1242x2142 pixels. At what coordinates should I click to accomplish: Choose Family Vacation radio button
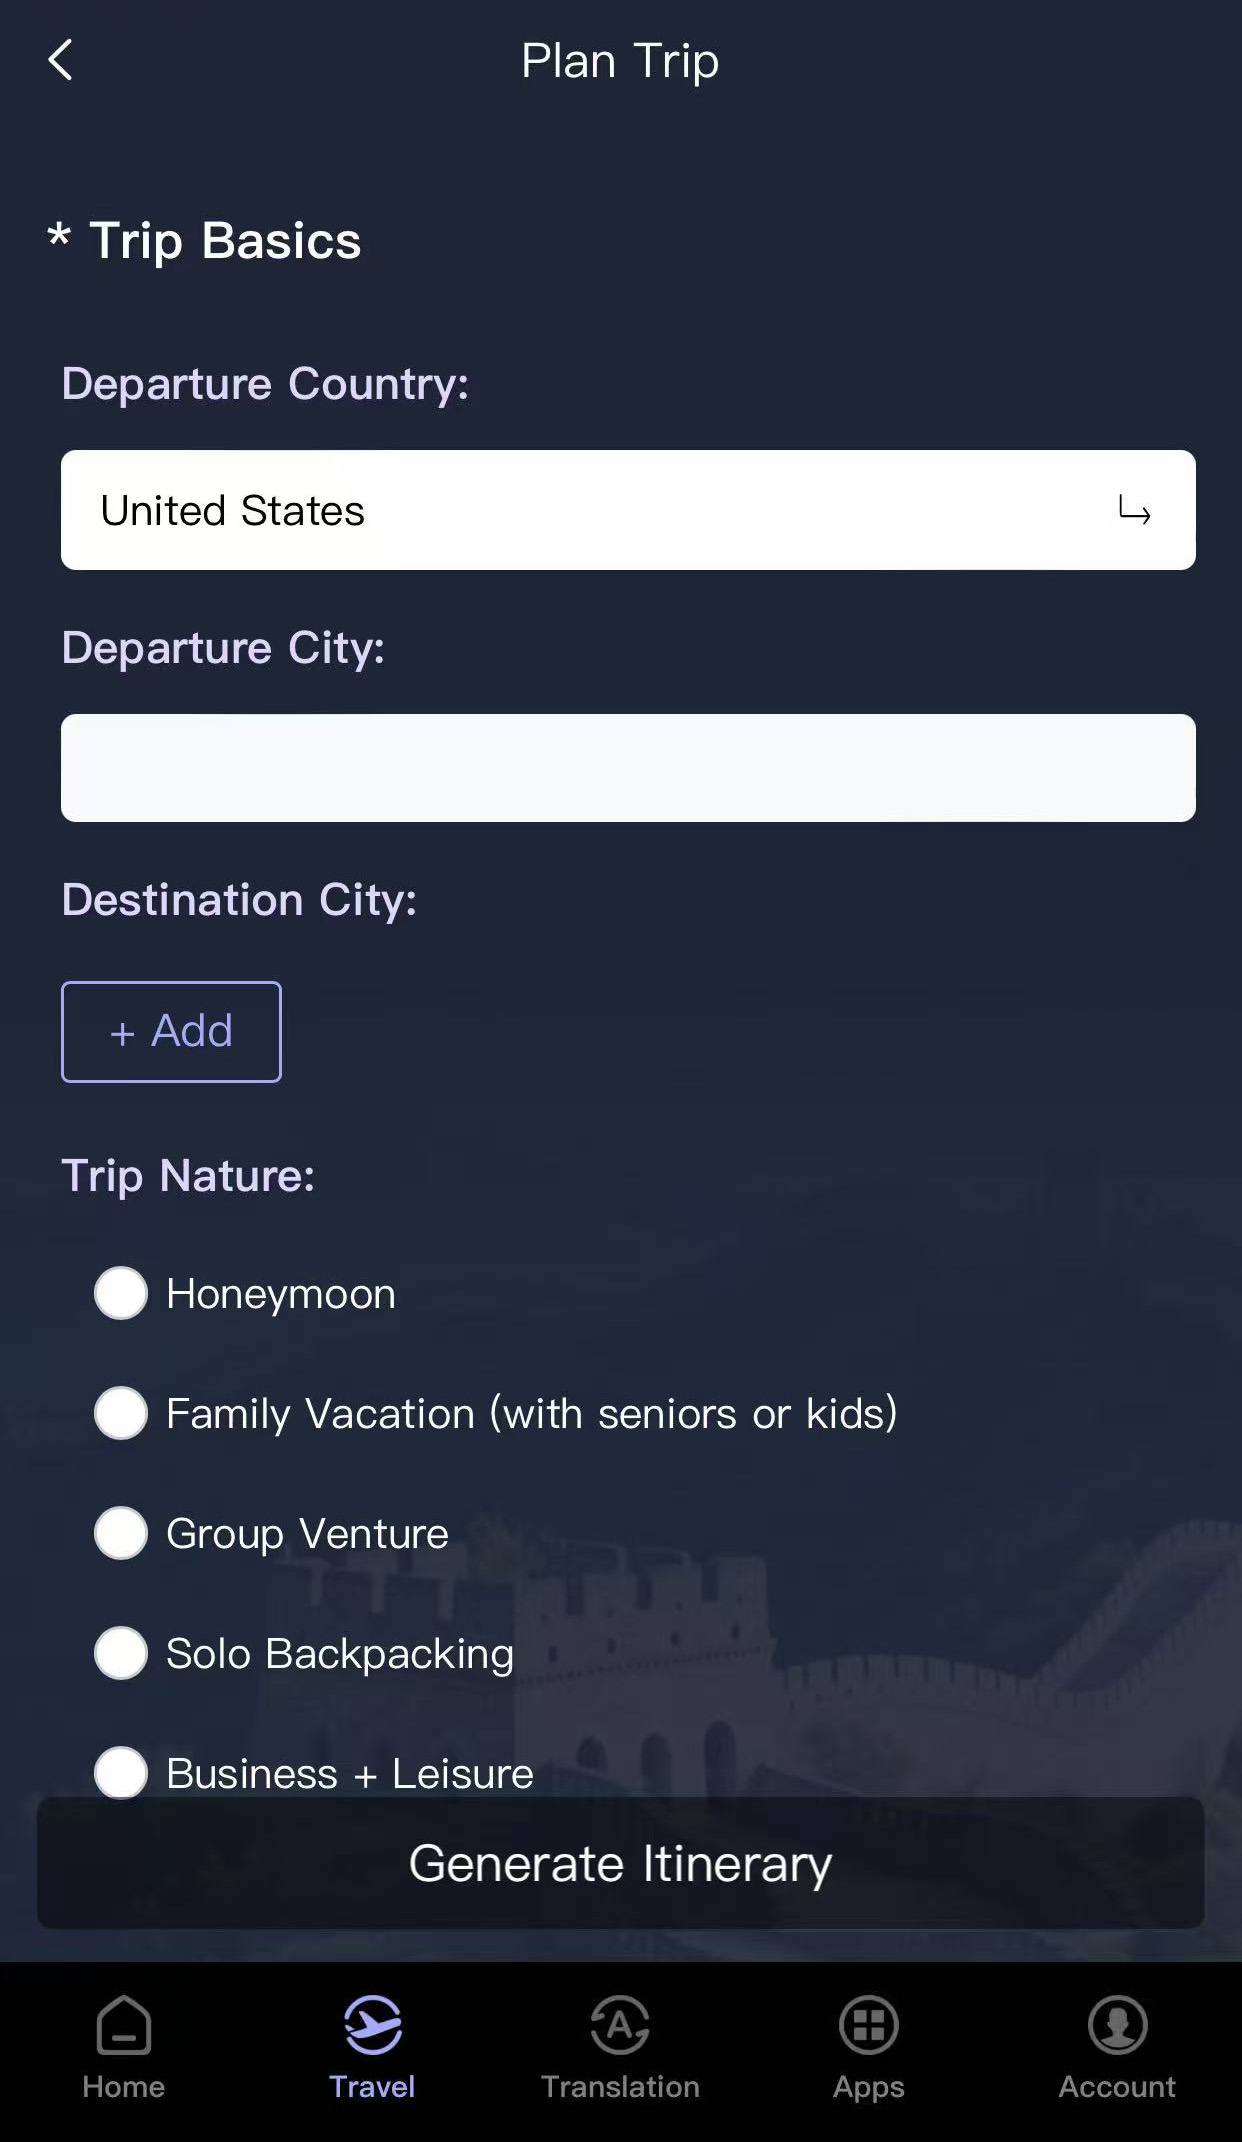(x=121, y=1413)
